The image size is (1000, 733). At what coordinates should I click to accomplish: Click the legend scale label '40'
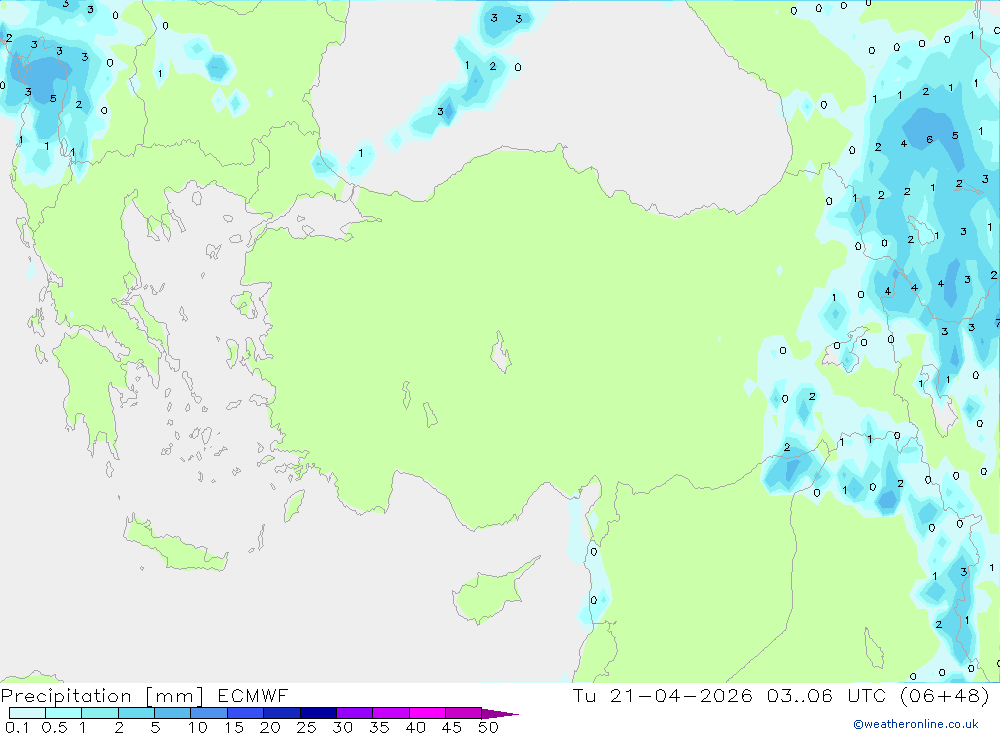416,727
